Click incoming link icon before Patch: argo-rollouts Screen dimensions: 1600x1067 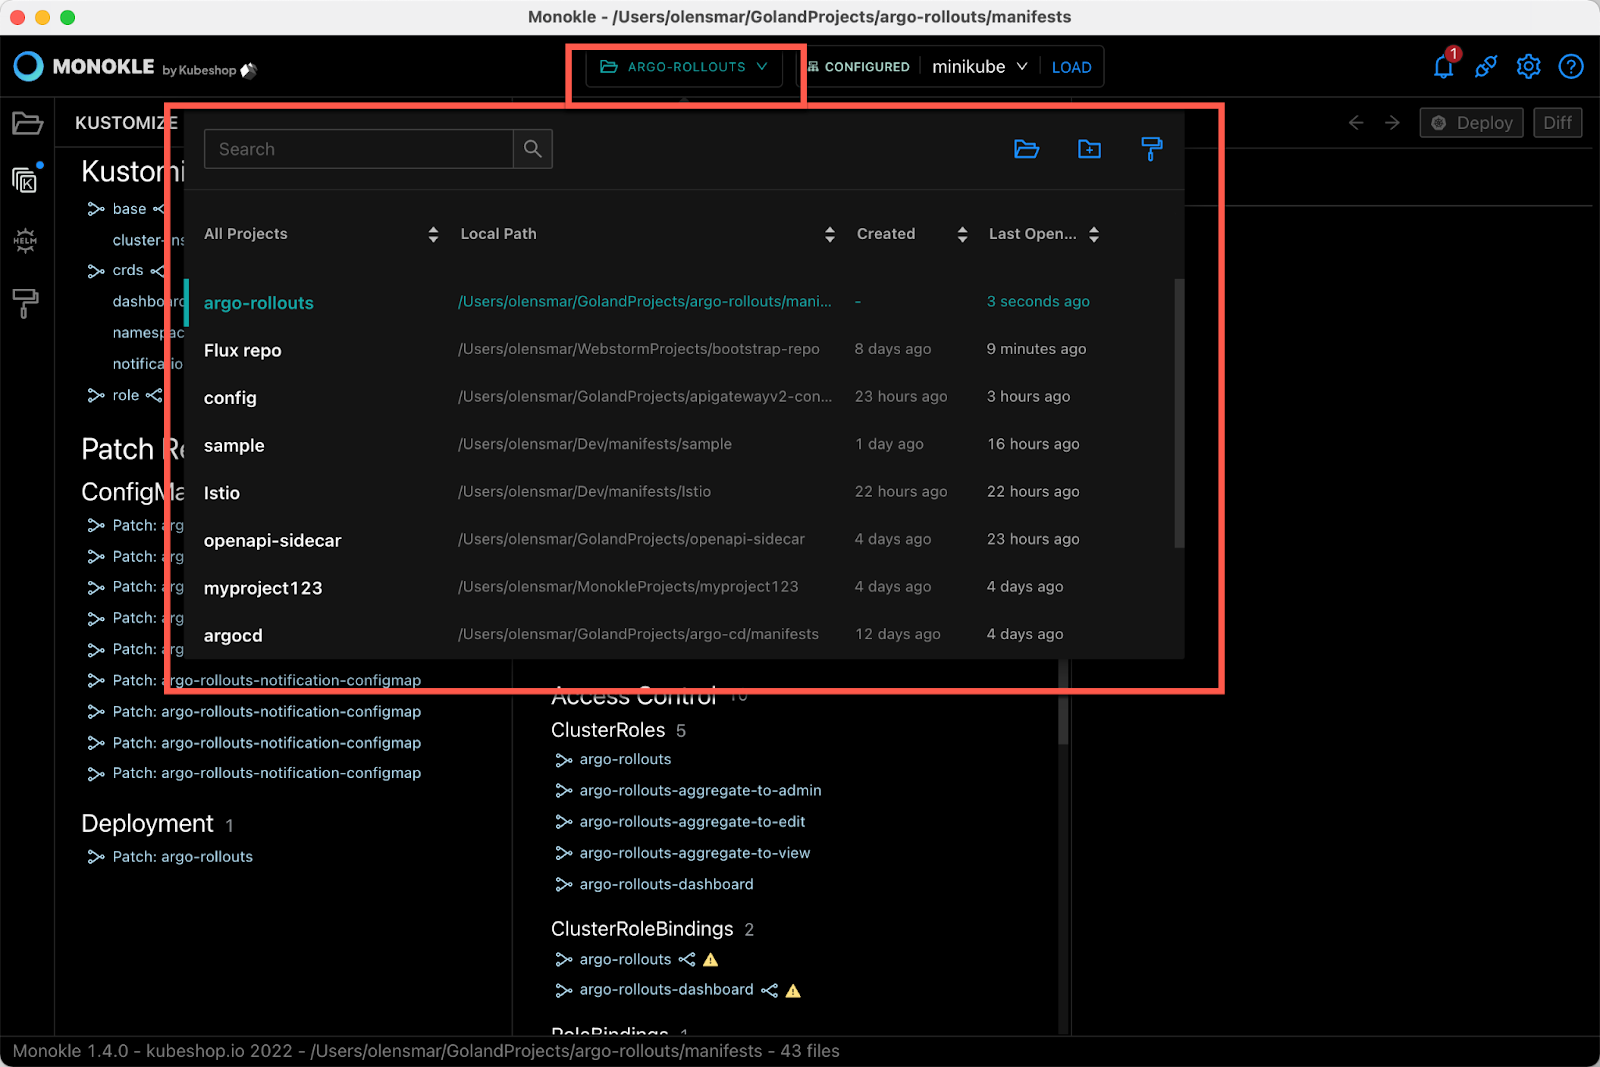(x=96, y=857)
